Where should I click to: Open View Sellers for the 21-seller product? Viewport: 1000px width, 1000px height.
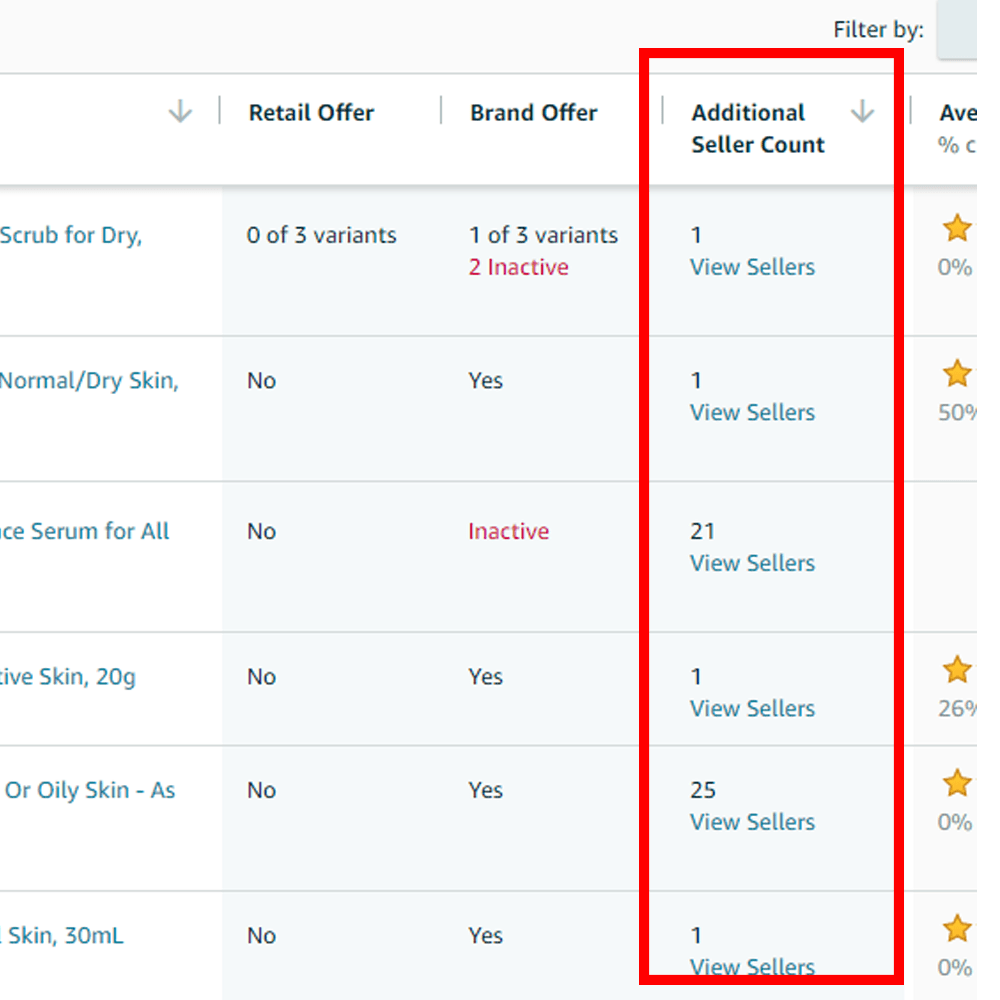(x=752, y=563)
